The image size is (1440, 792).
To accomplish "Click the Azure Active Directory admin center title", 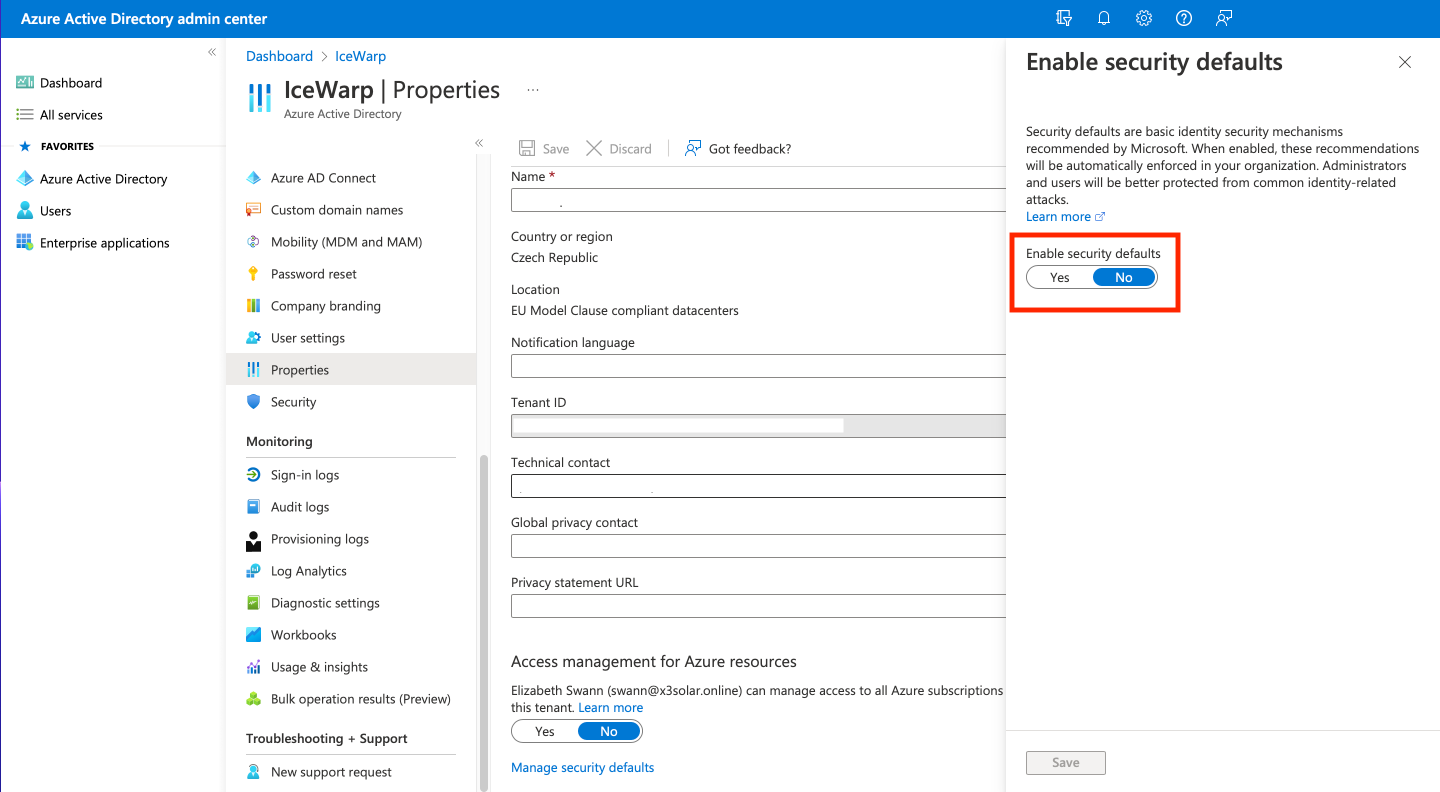I will [144, 19].
